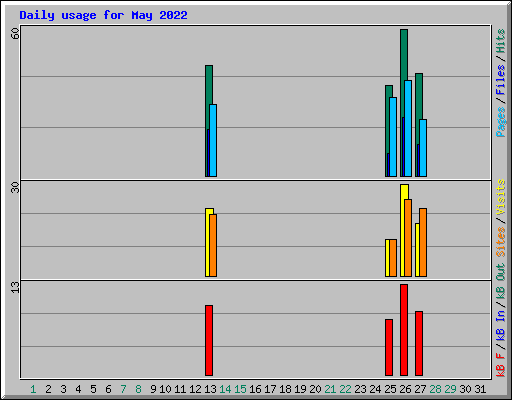Click day 15 on the x-axis
The height and width of the screenshot is (400, 512).
coord(240,389)
